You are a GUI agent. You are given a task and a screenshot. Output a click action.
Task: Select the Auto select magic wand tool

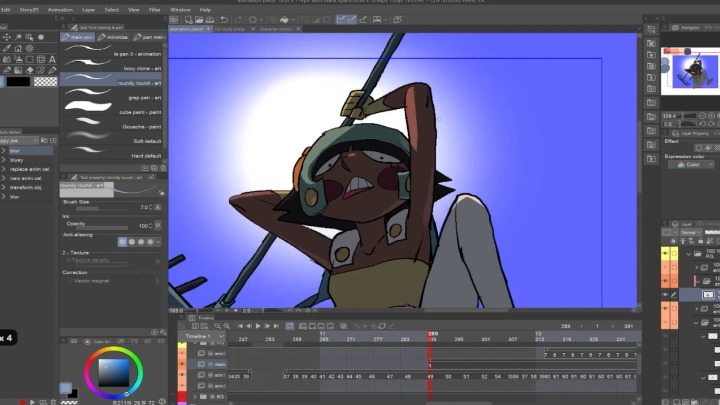(18, 37)
